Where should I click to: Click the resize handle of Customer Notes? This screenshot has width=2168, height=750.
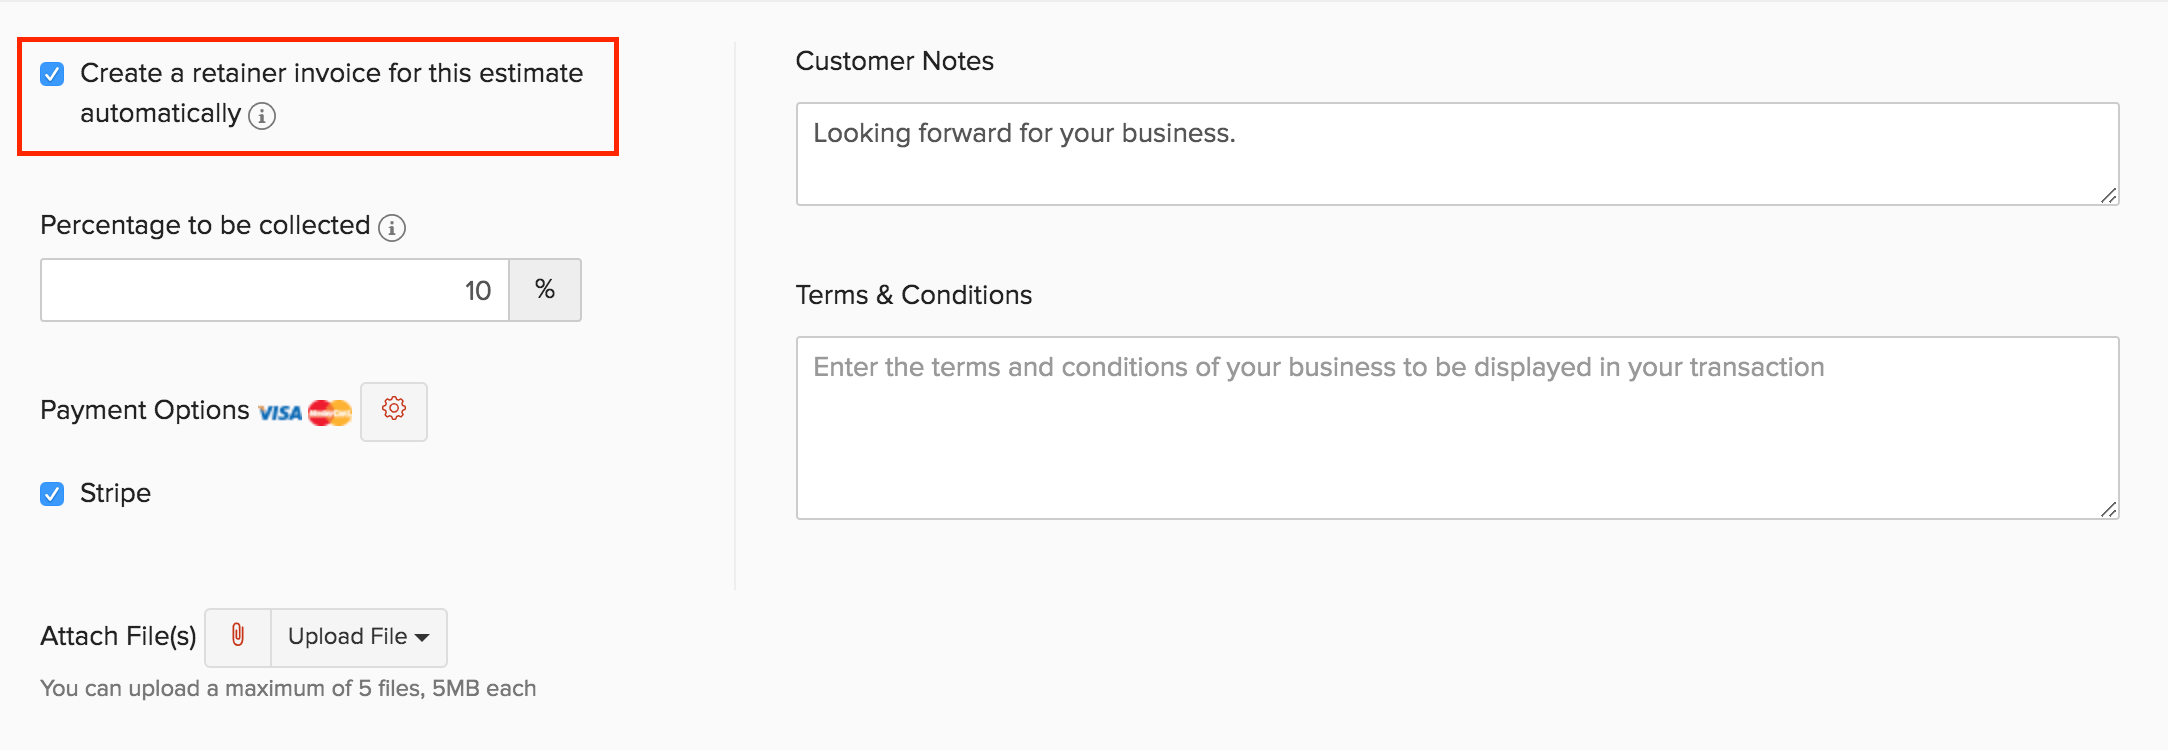(x=2108, y=195)
